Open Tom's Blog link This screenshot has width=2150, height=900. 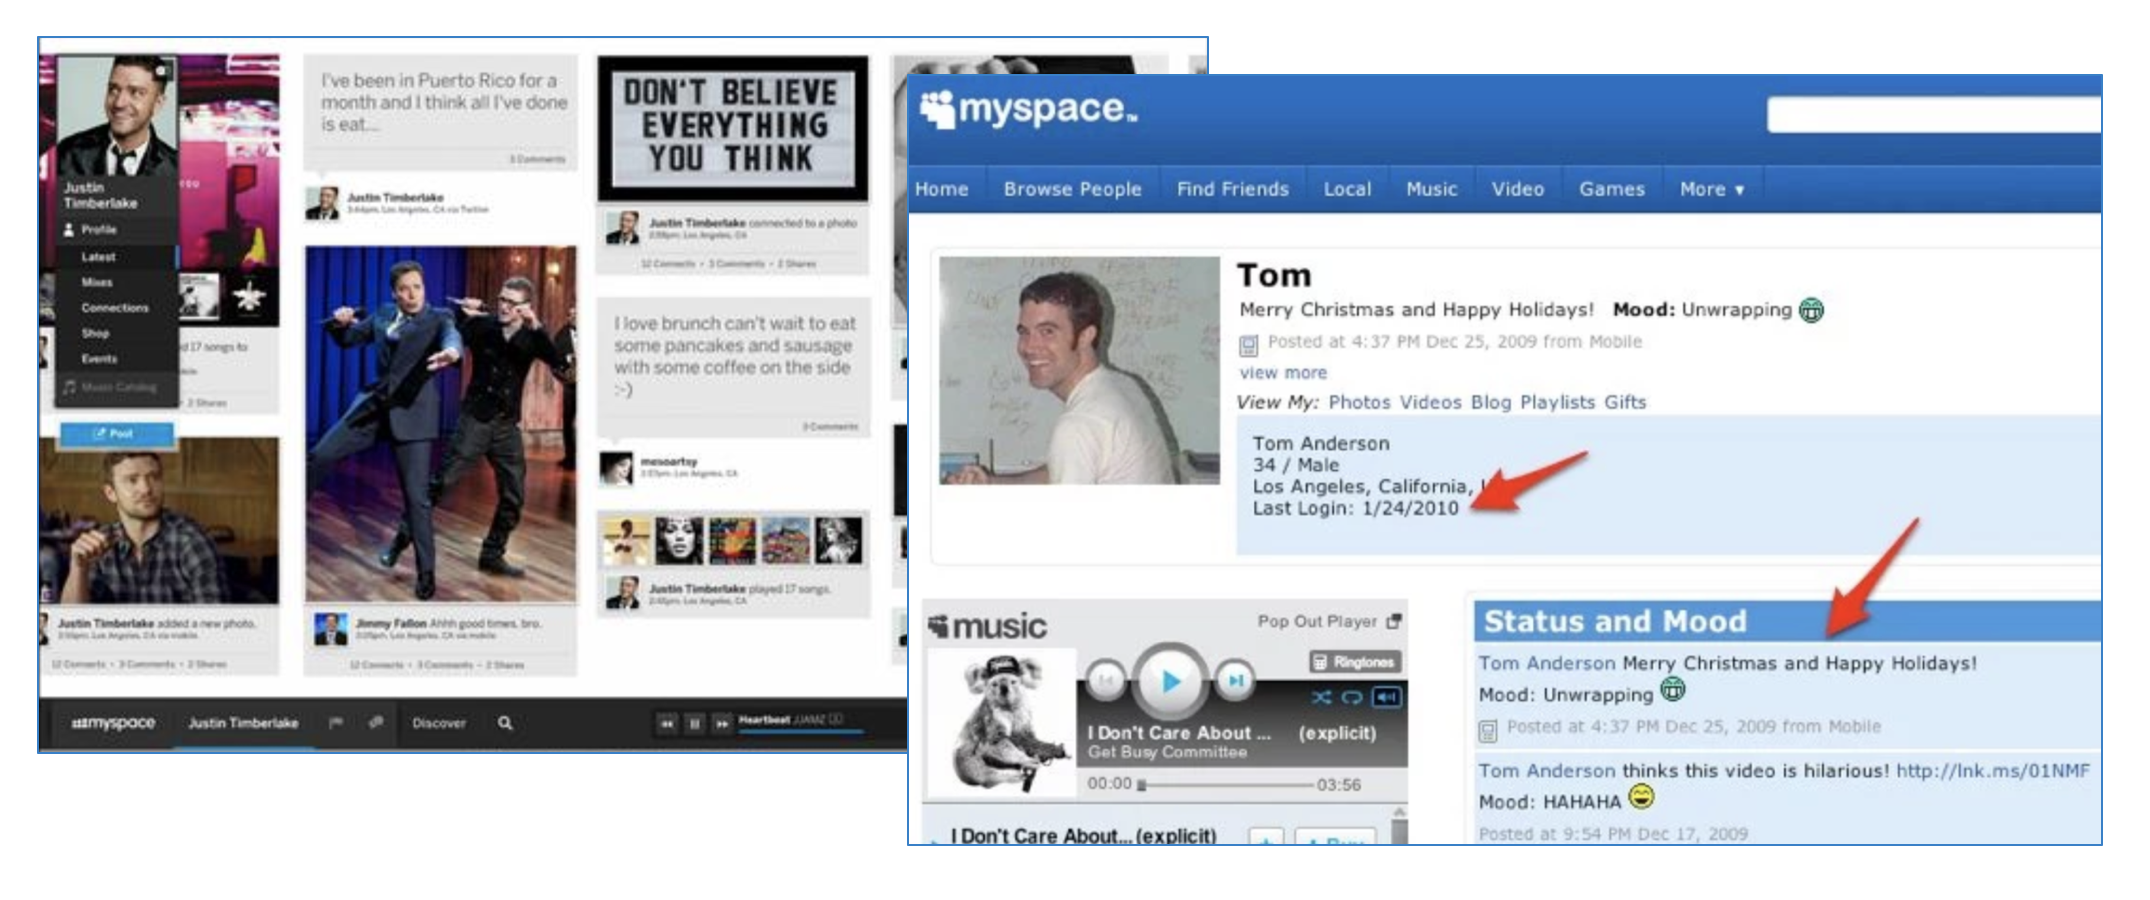tap(1490, 402)
